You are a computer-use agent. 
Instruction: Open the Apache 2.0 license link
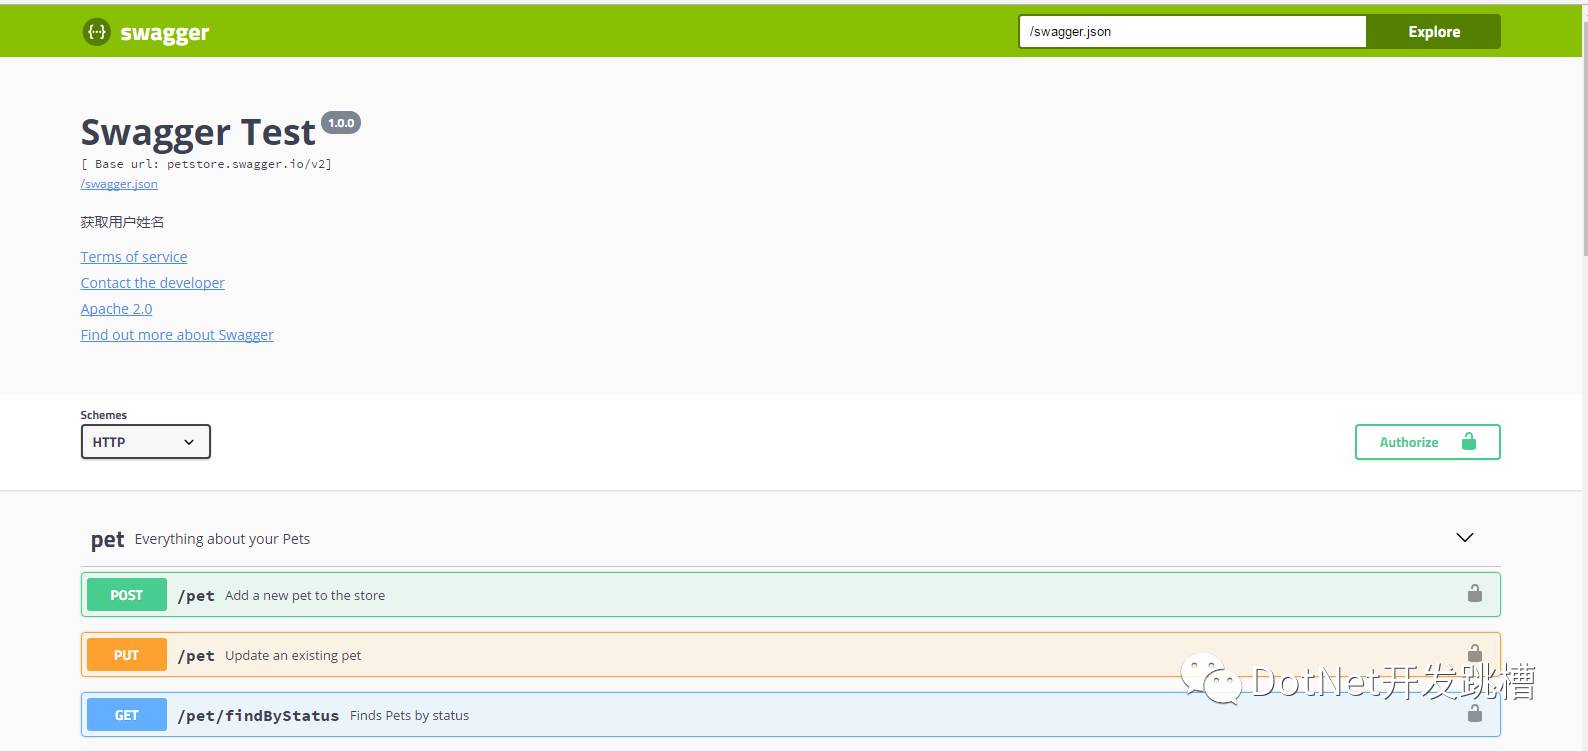click(x=117, y=309)
